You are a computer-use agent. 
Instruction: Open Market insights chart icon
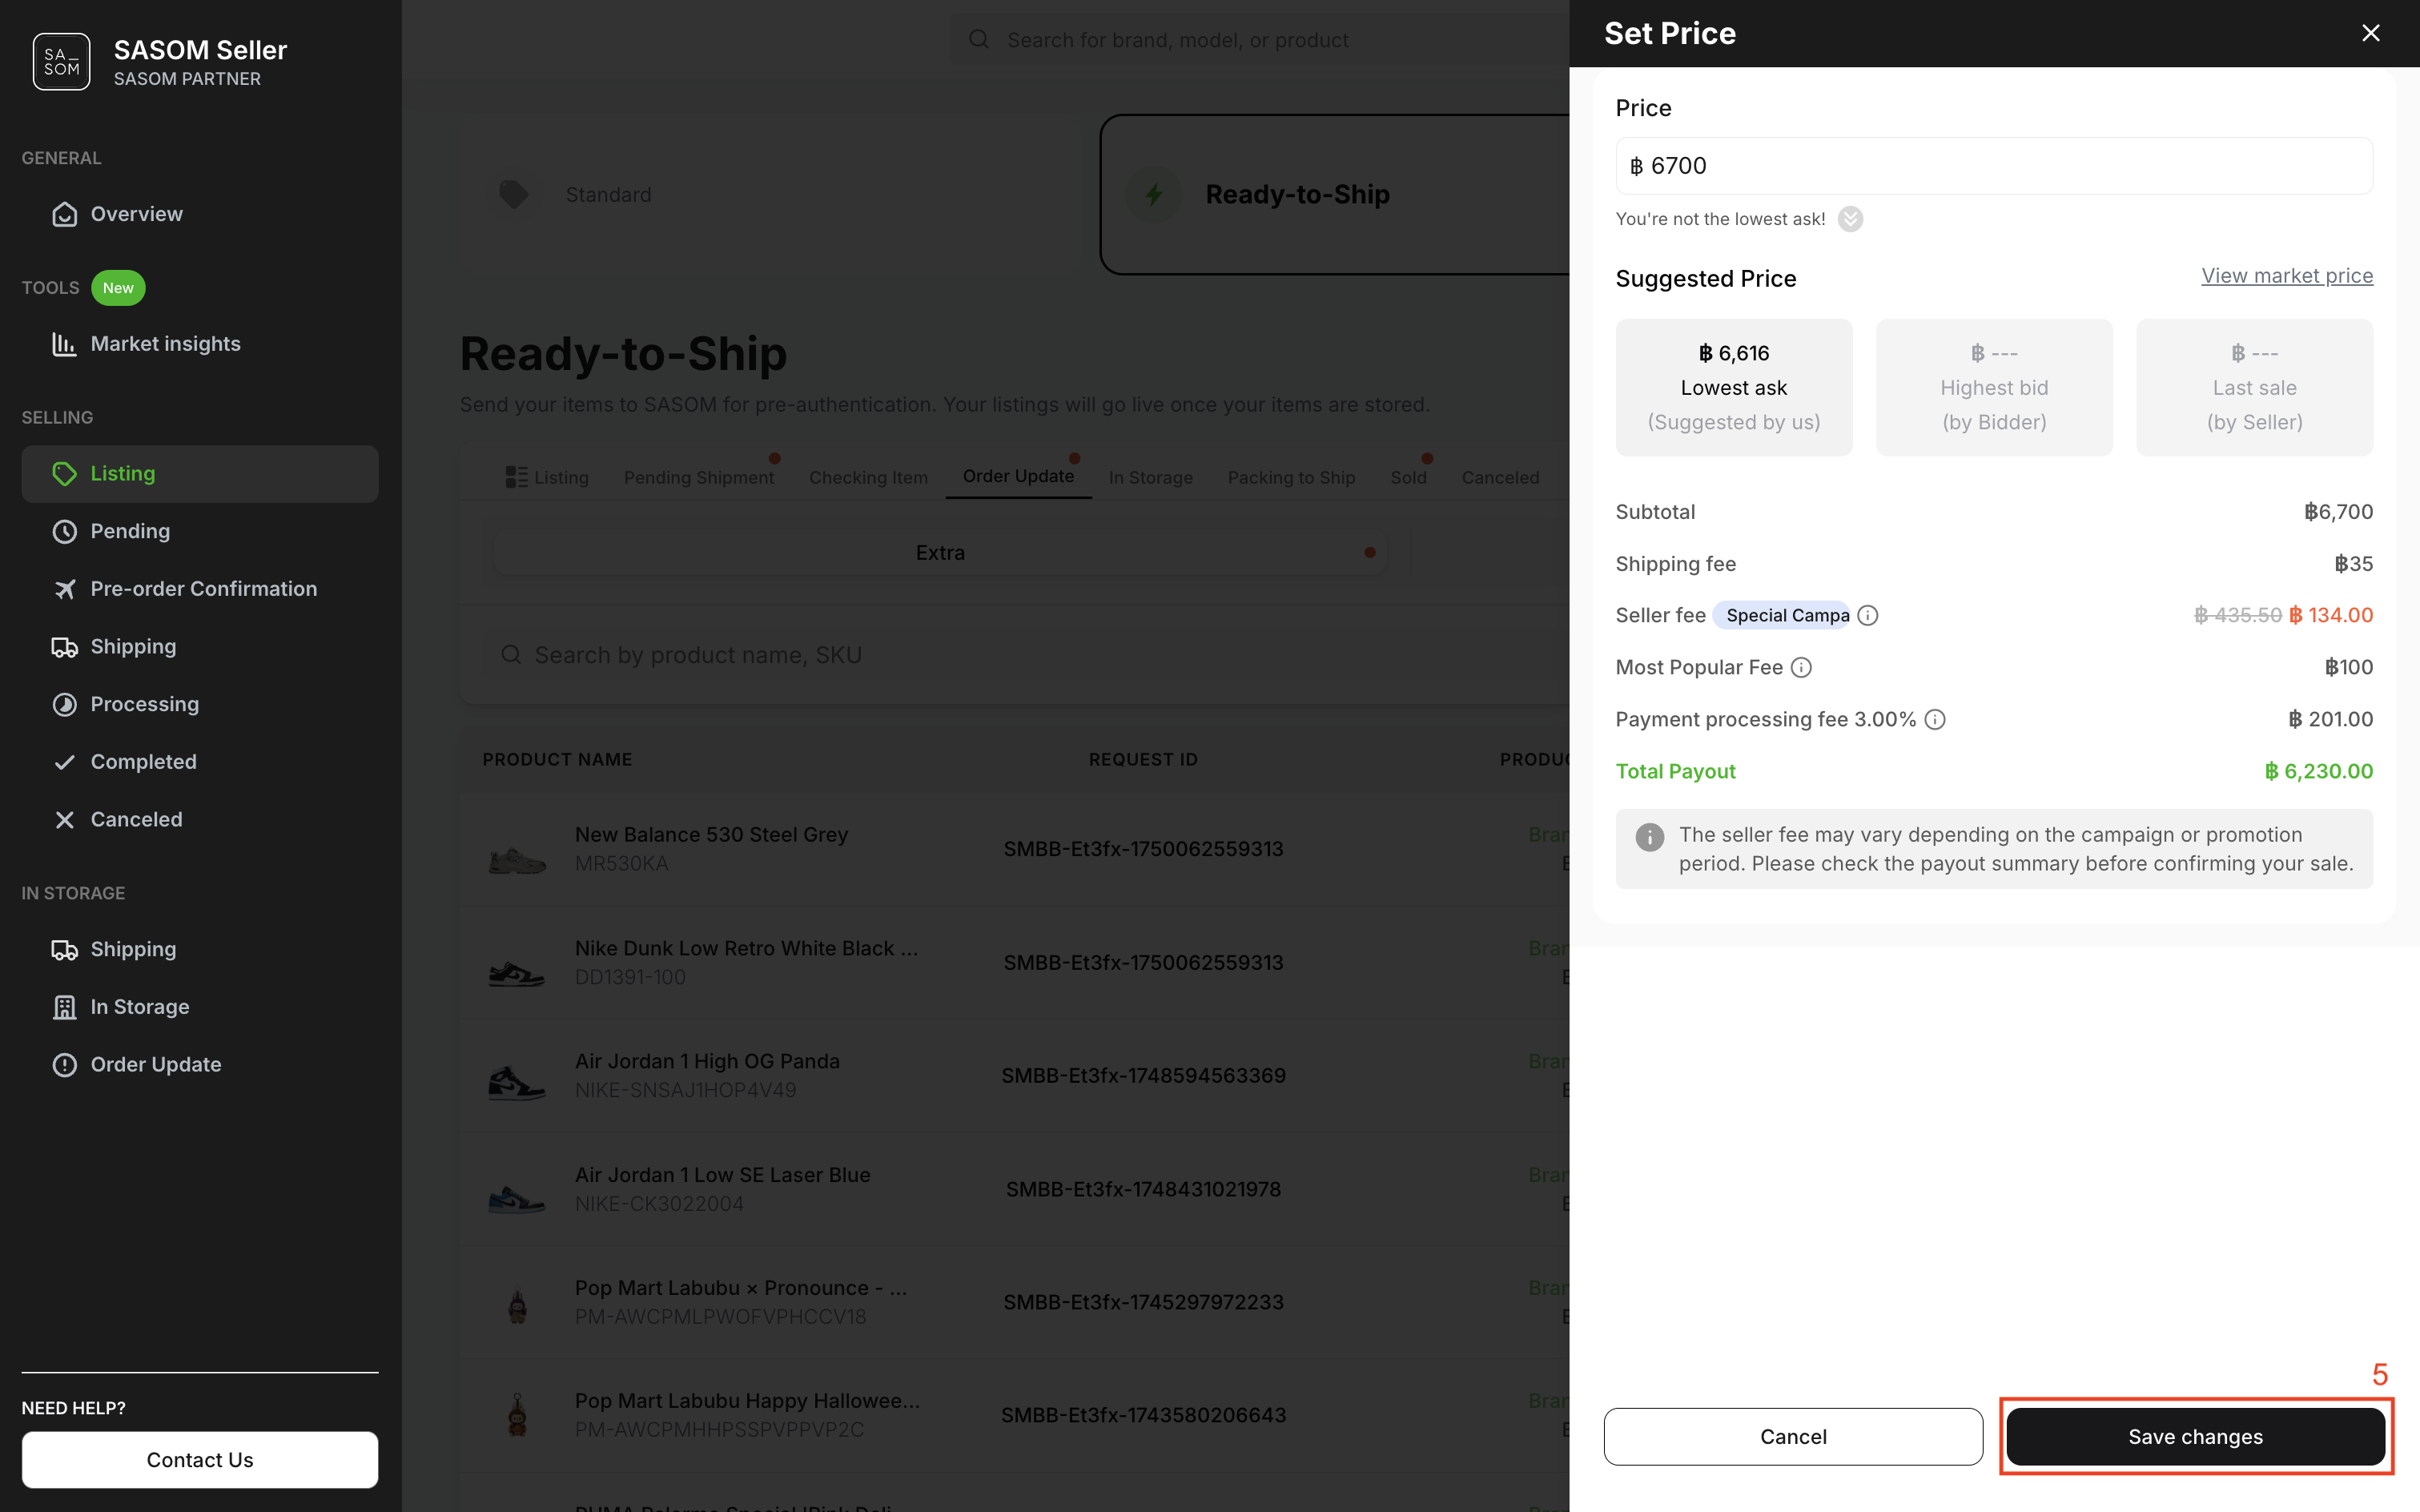coord(64,344)
